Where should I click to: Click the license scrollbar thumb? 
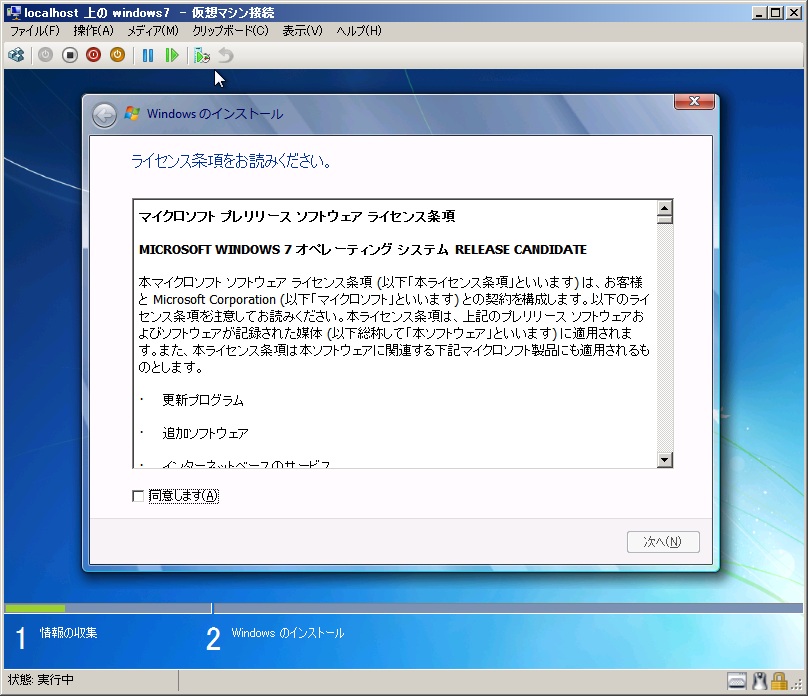pos(665,219)
